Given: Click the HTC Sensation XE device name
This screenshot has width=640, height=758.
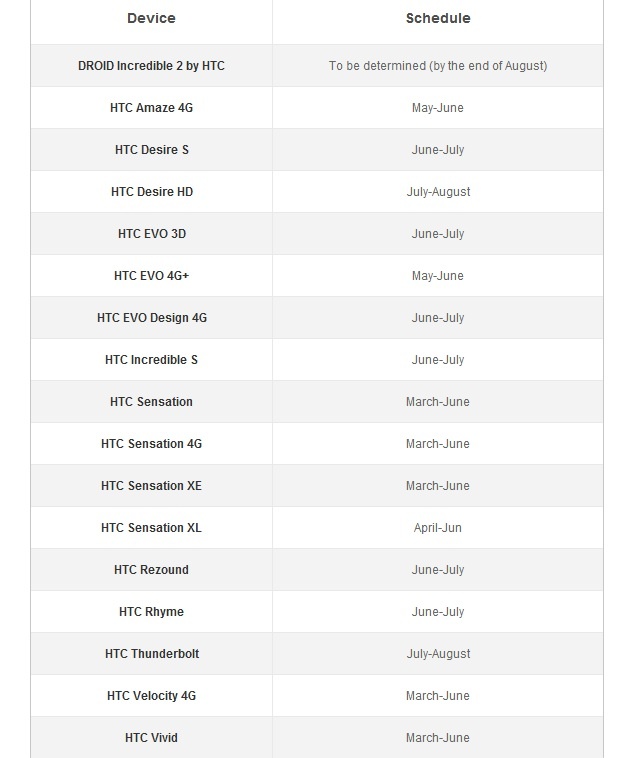Looking at the screenshot, I should (151, 486).
